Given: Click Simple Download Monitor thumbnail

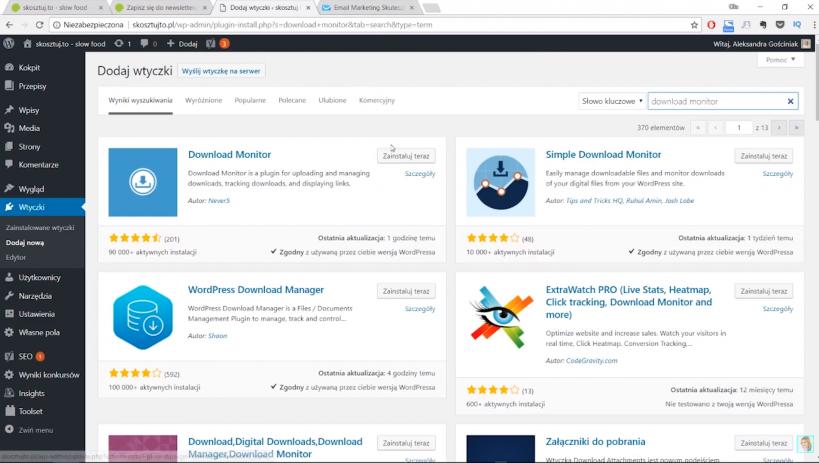Looking at the screenshot, I should [x=500, y=182].
